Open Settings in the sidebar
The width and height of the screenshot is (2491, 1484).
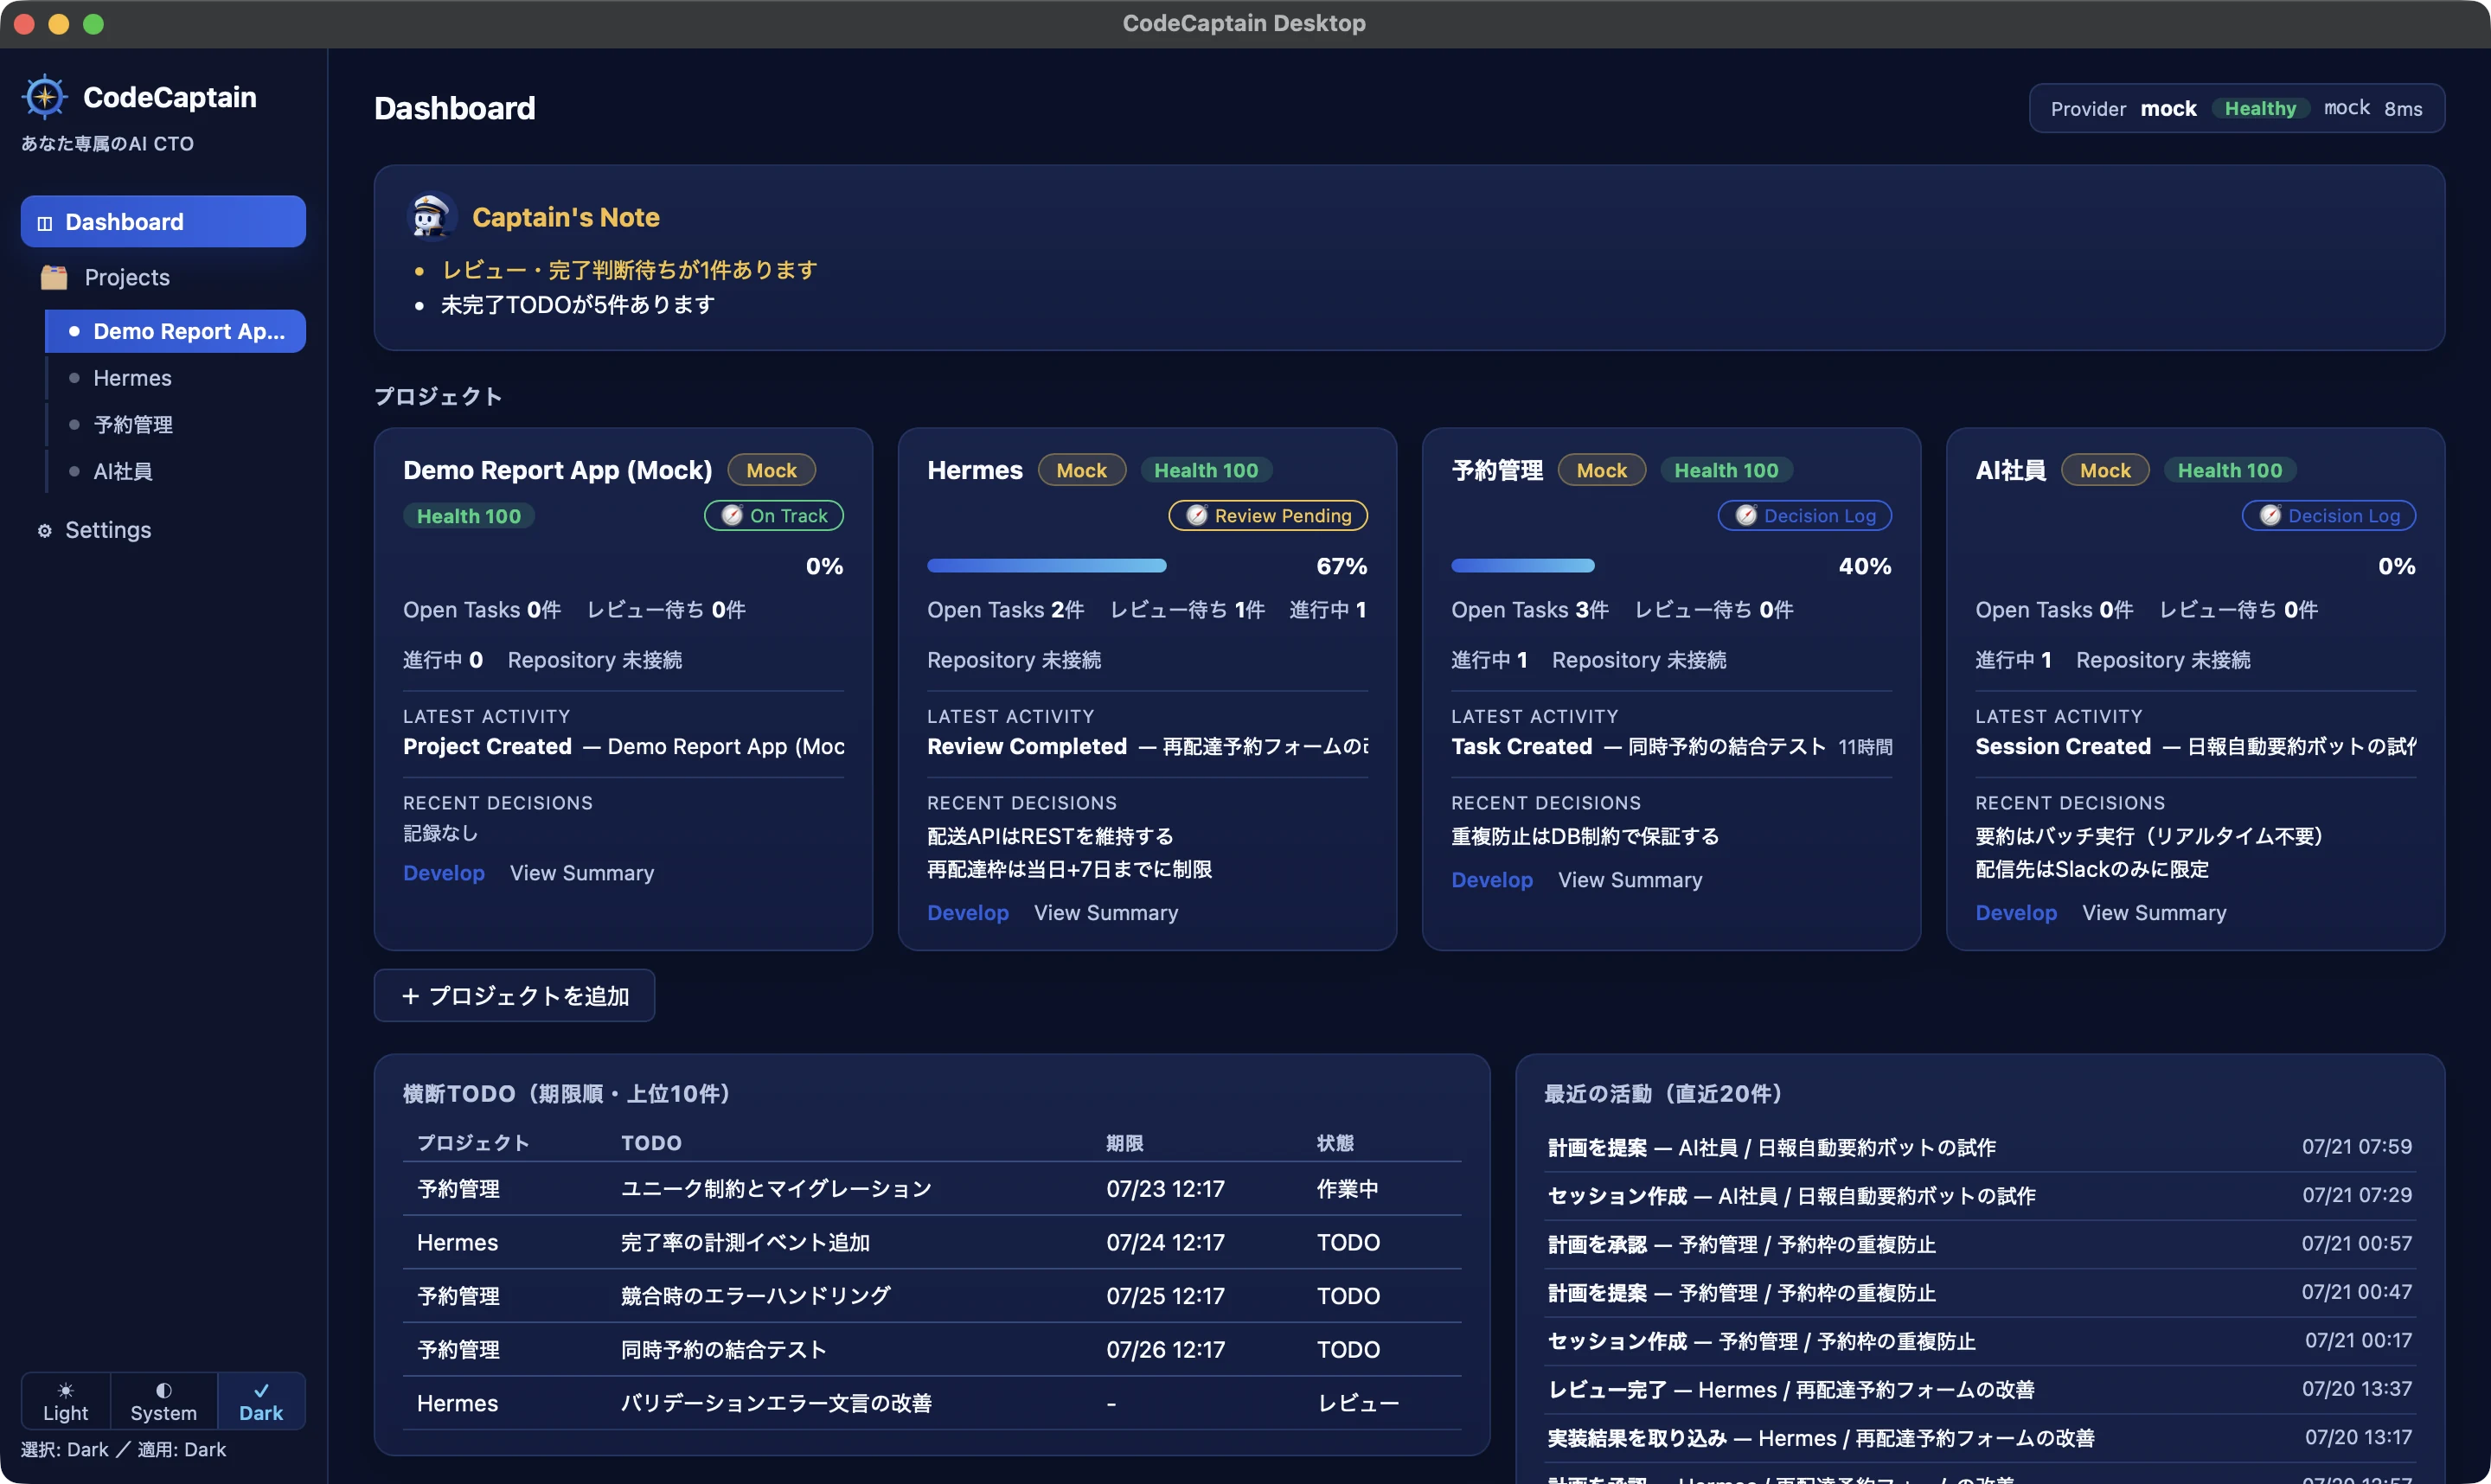163,530
